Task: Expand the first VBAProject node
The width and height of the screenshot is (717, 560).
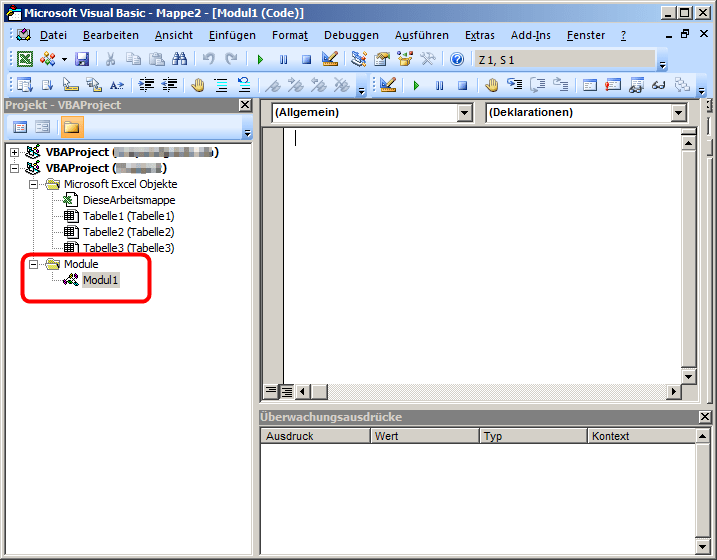Action: pyautogui.click(x=15, y=152)
